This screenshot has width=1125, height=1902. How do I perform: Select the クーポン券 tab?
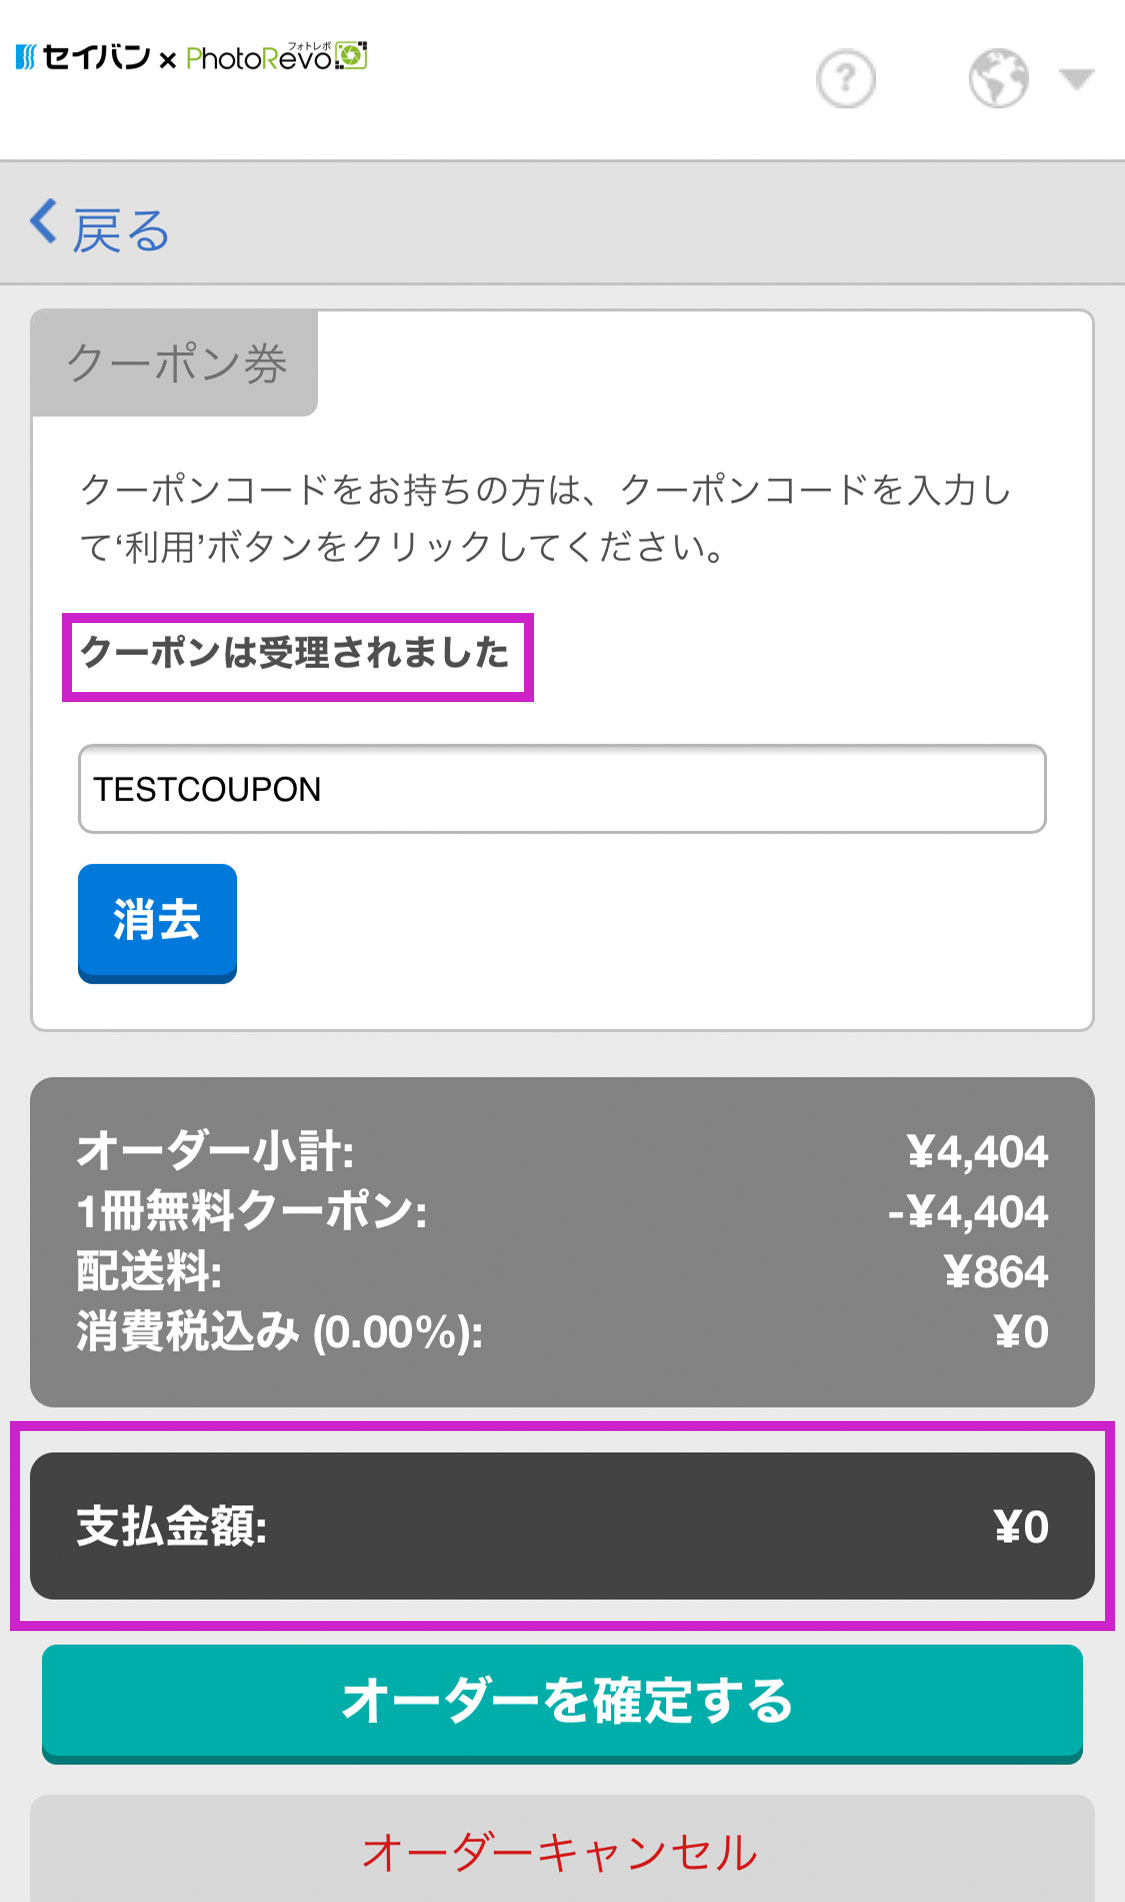click(x=176, y=363)
